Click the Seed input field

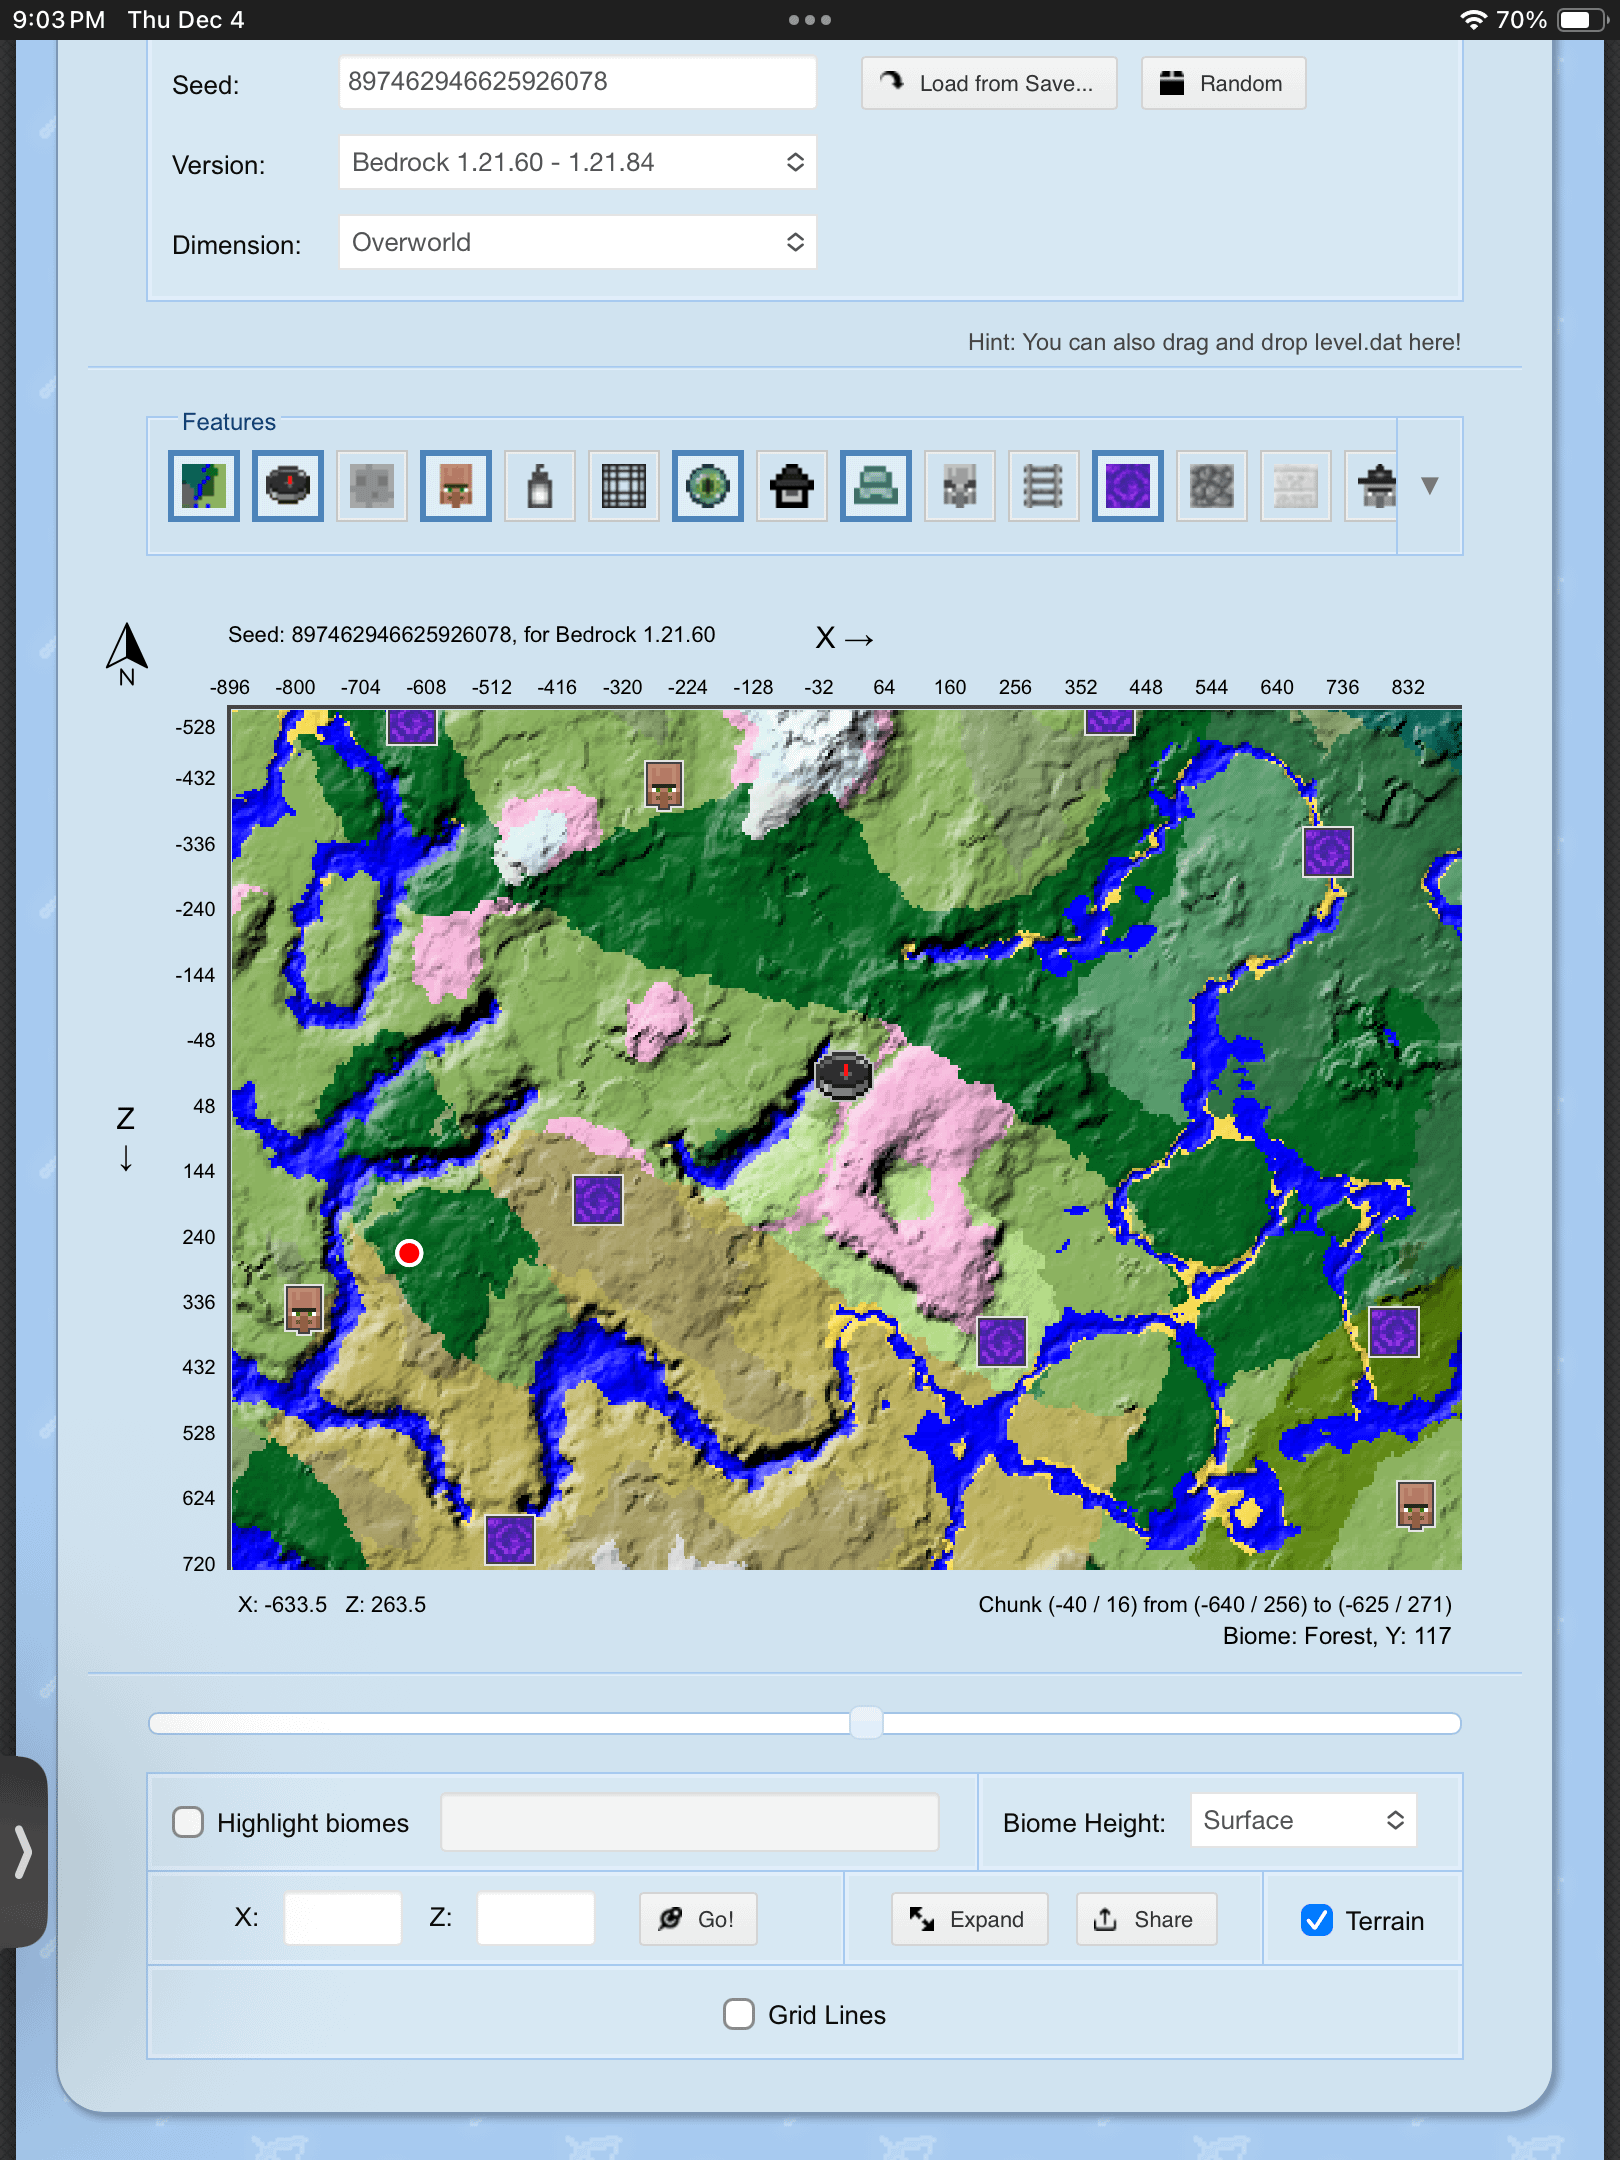click(577, 82)
